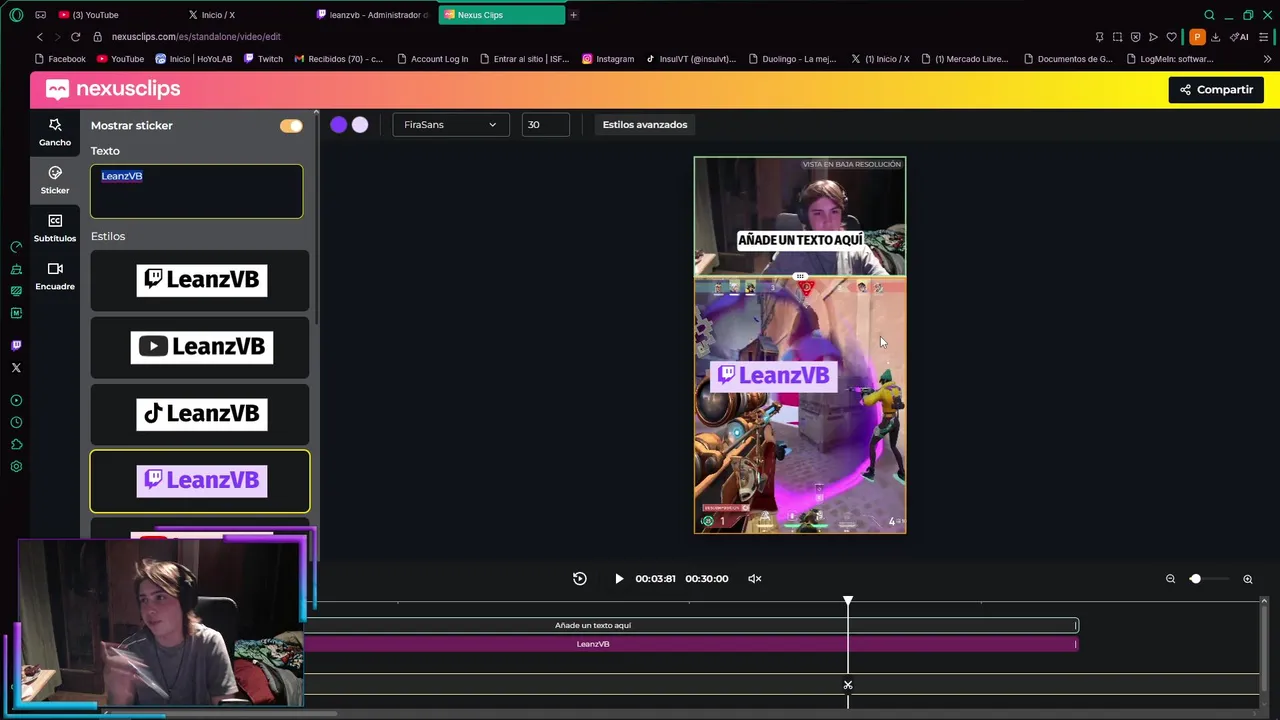Click the font size field showing 30
The width and height of the screenshot is (1280, 720).
546,125
